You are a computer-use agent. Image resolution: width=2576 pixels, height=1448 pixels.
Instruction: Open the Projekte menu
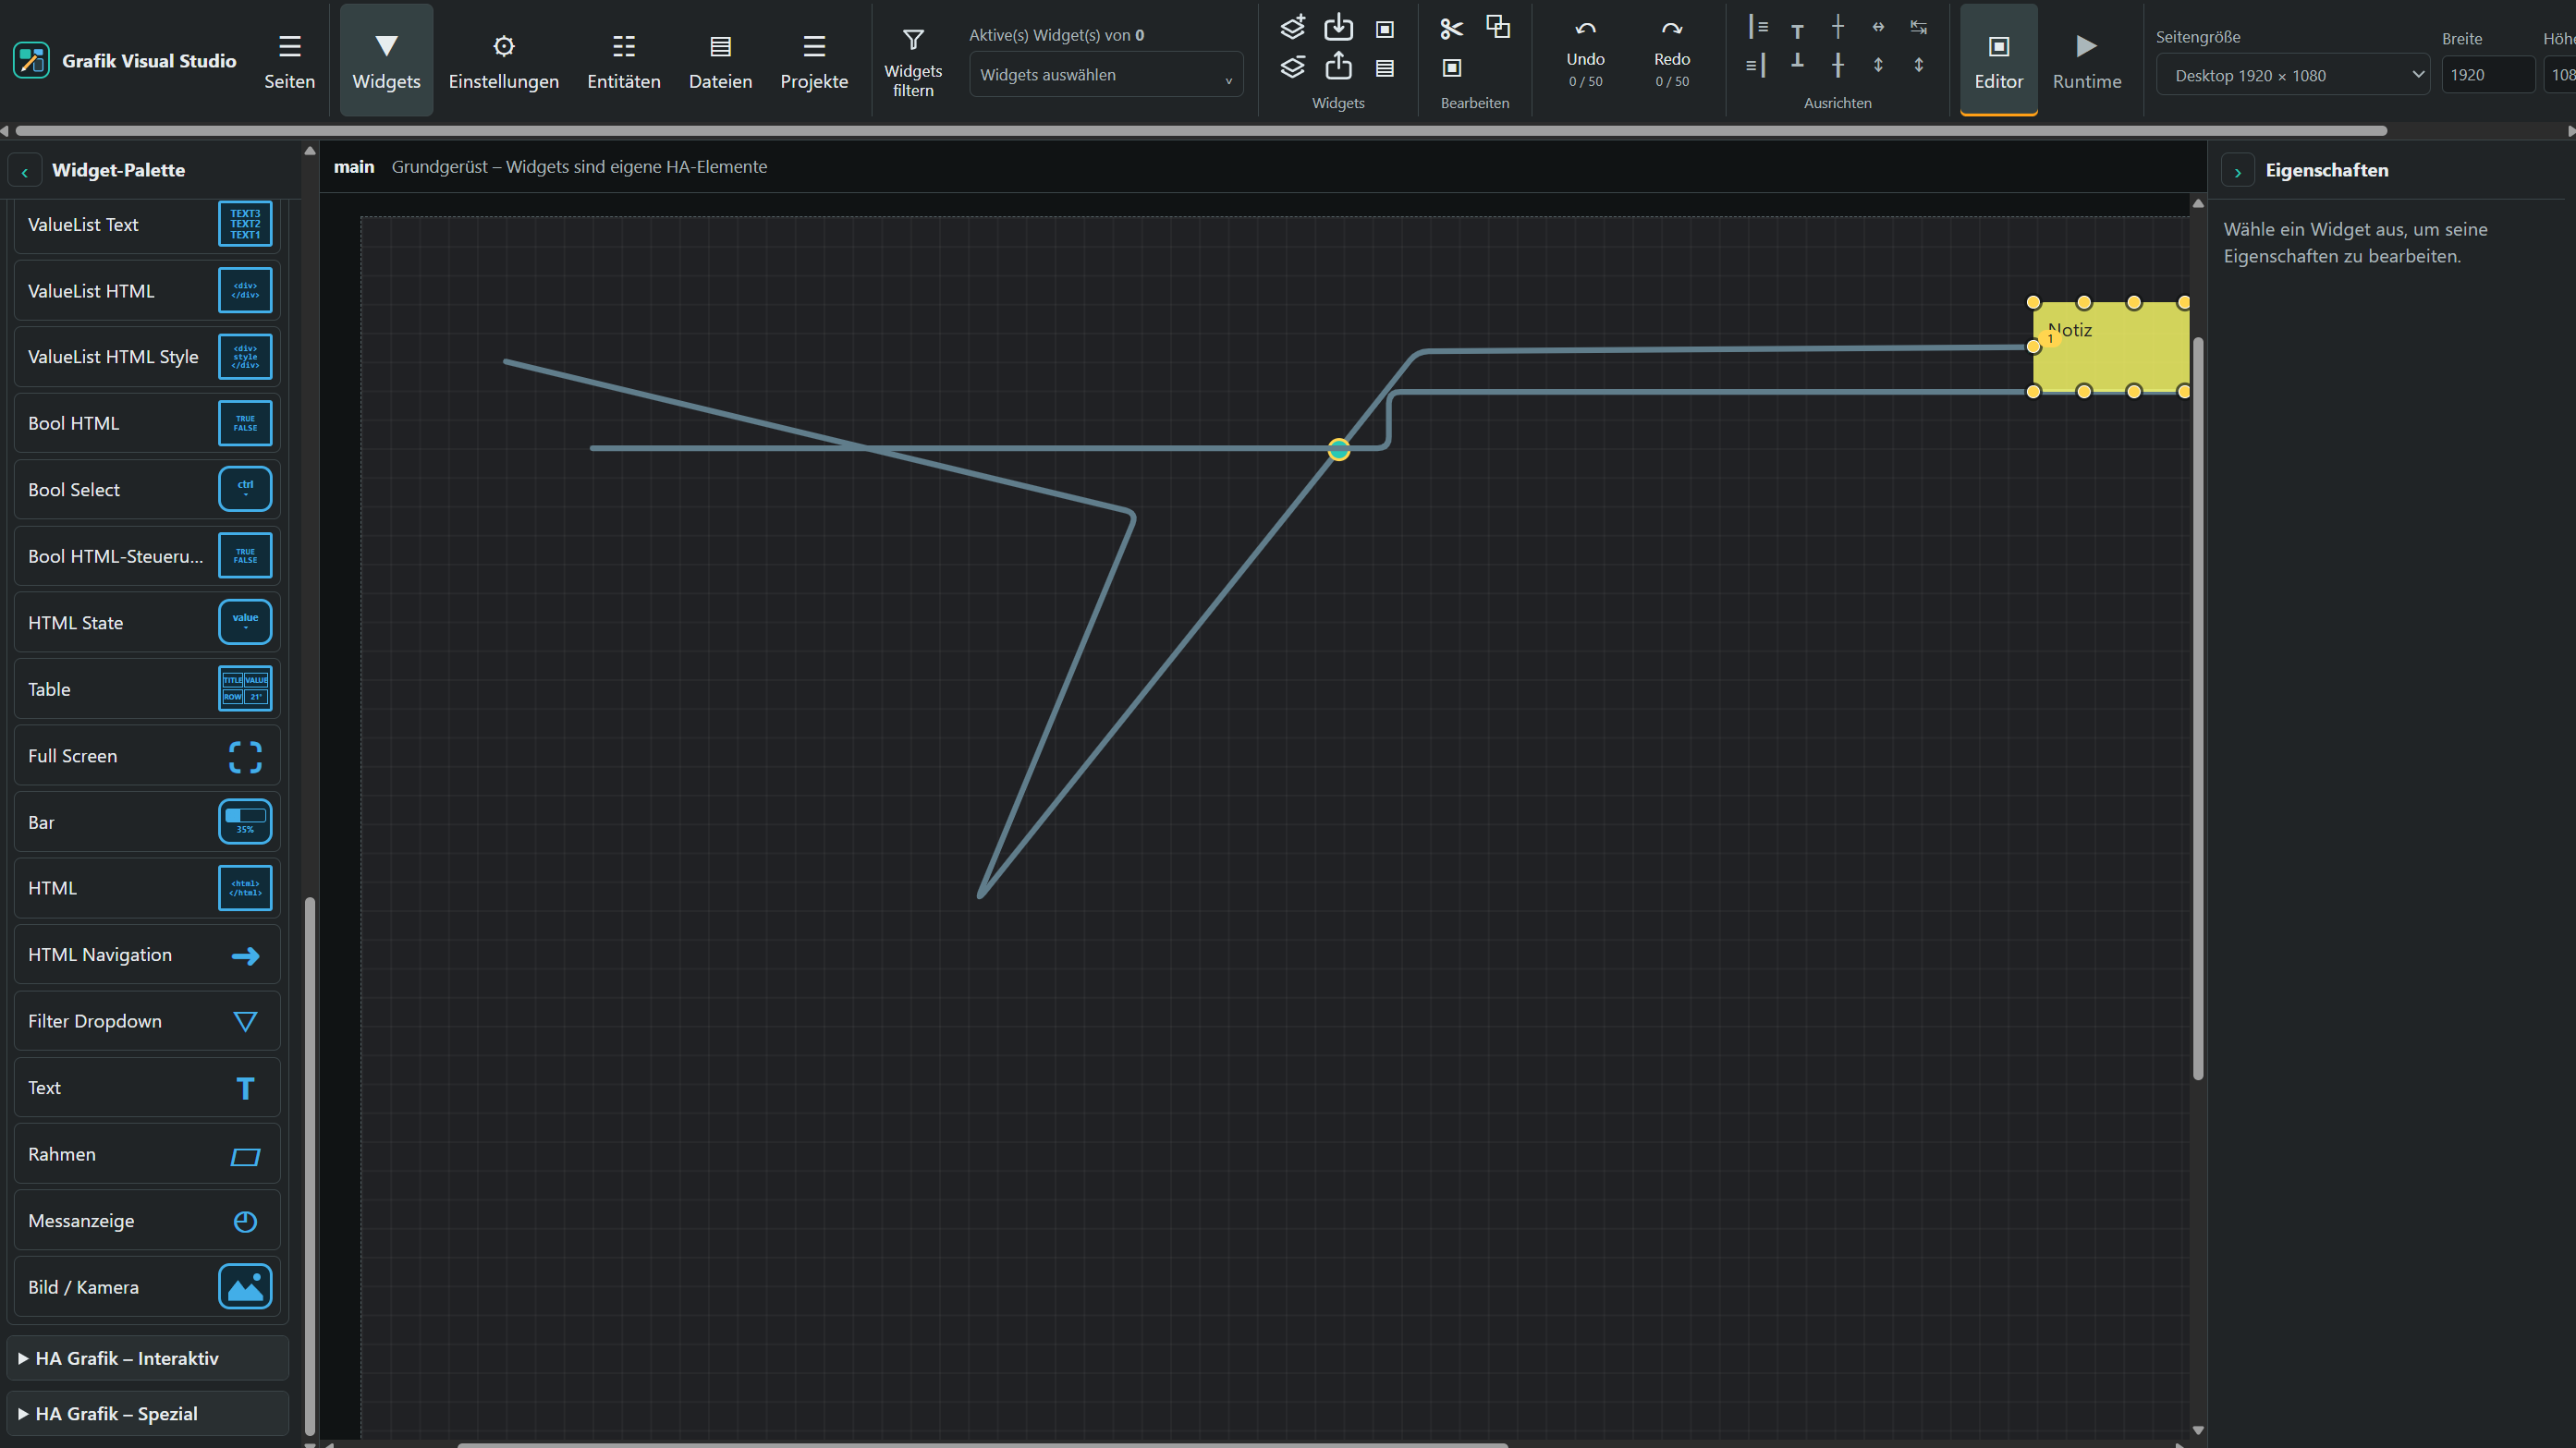[814, 60]
